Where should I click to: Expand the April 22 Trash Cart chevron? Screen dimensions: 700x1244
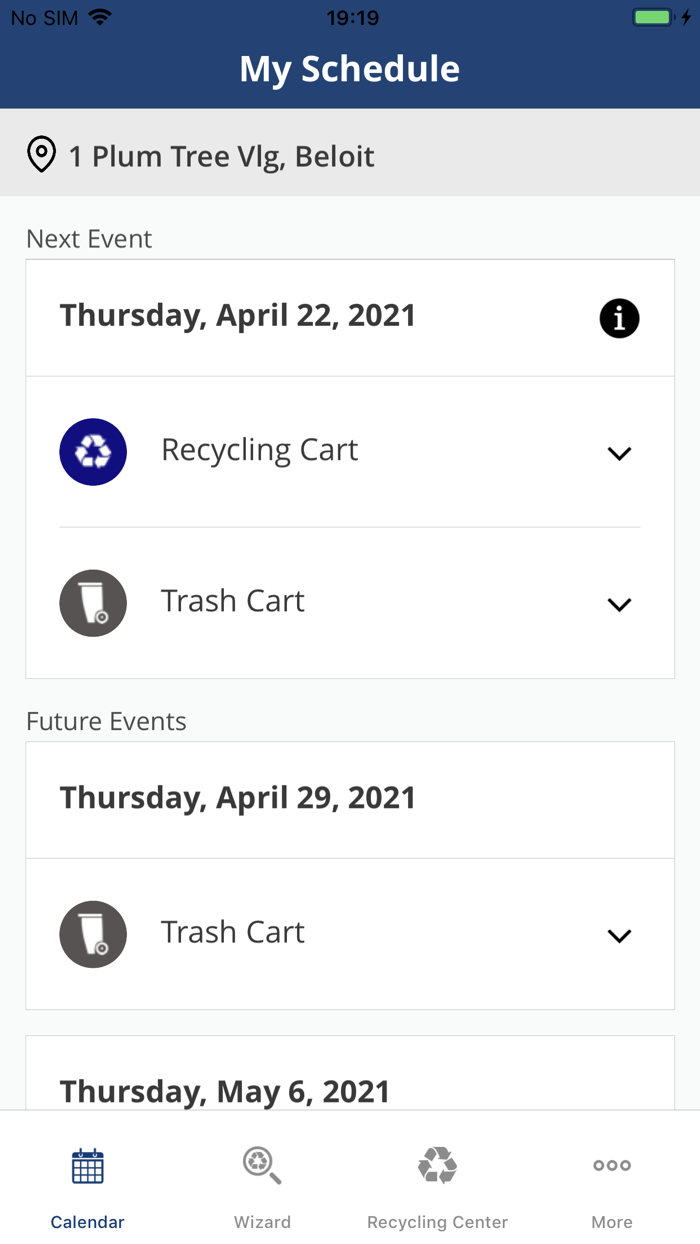coord(619,604)
